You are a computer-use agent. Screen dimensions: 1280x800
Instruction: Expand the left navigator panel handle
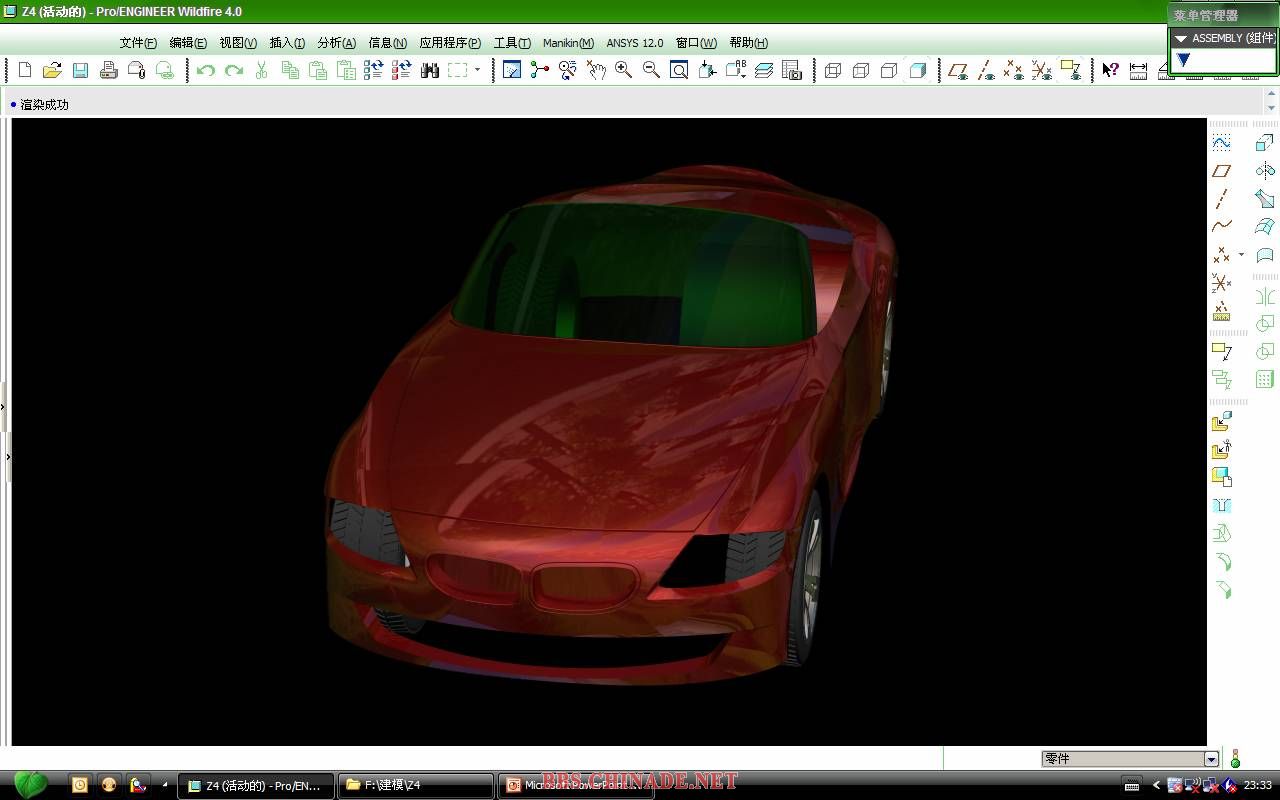4,407
